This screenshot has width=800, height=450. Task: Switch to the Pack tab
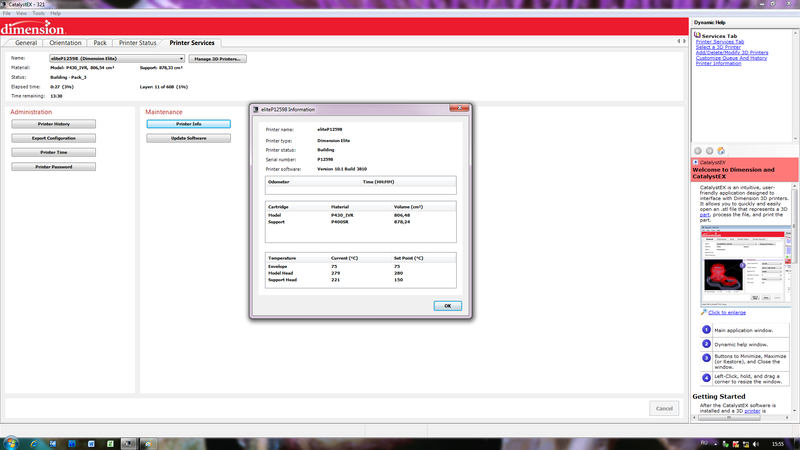tap(100, 43)
